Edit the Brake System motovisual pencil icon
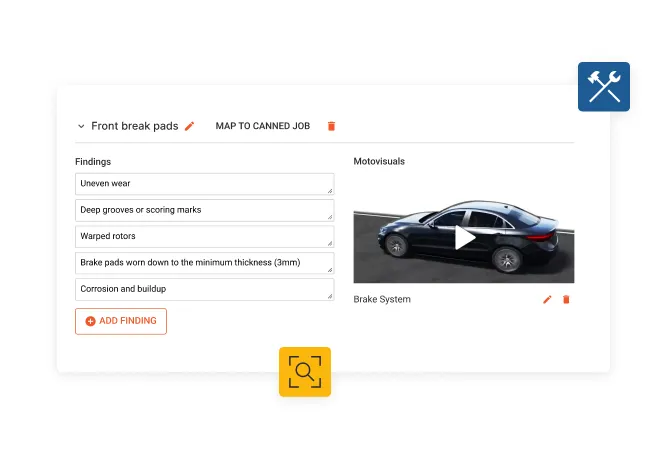The image size is (667, 458). tap(547, 299)
